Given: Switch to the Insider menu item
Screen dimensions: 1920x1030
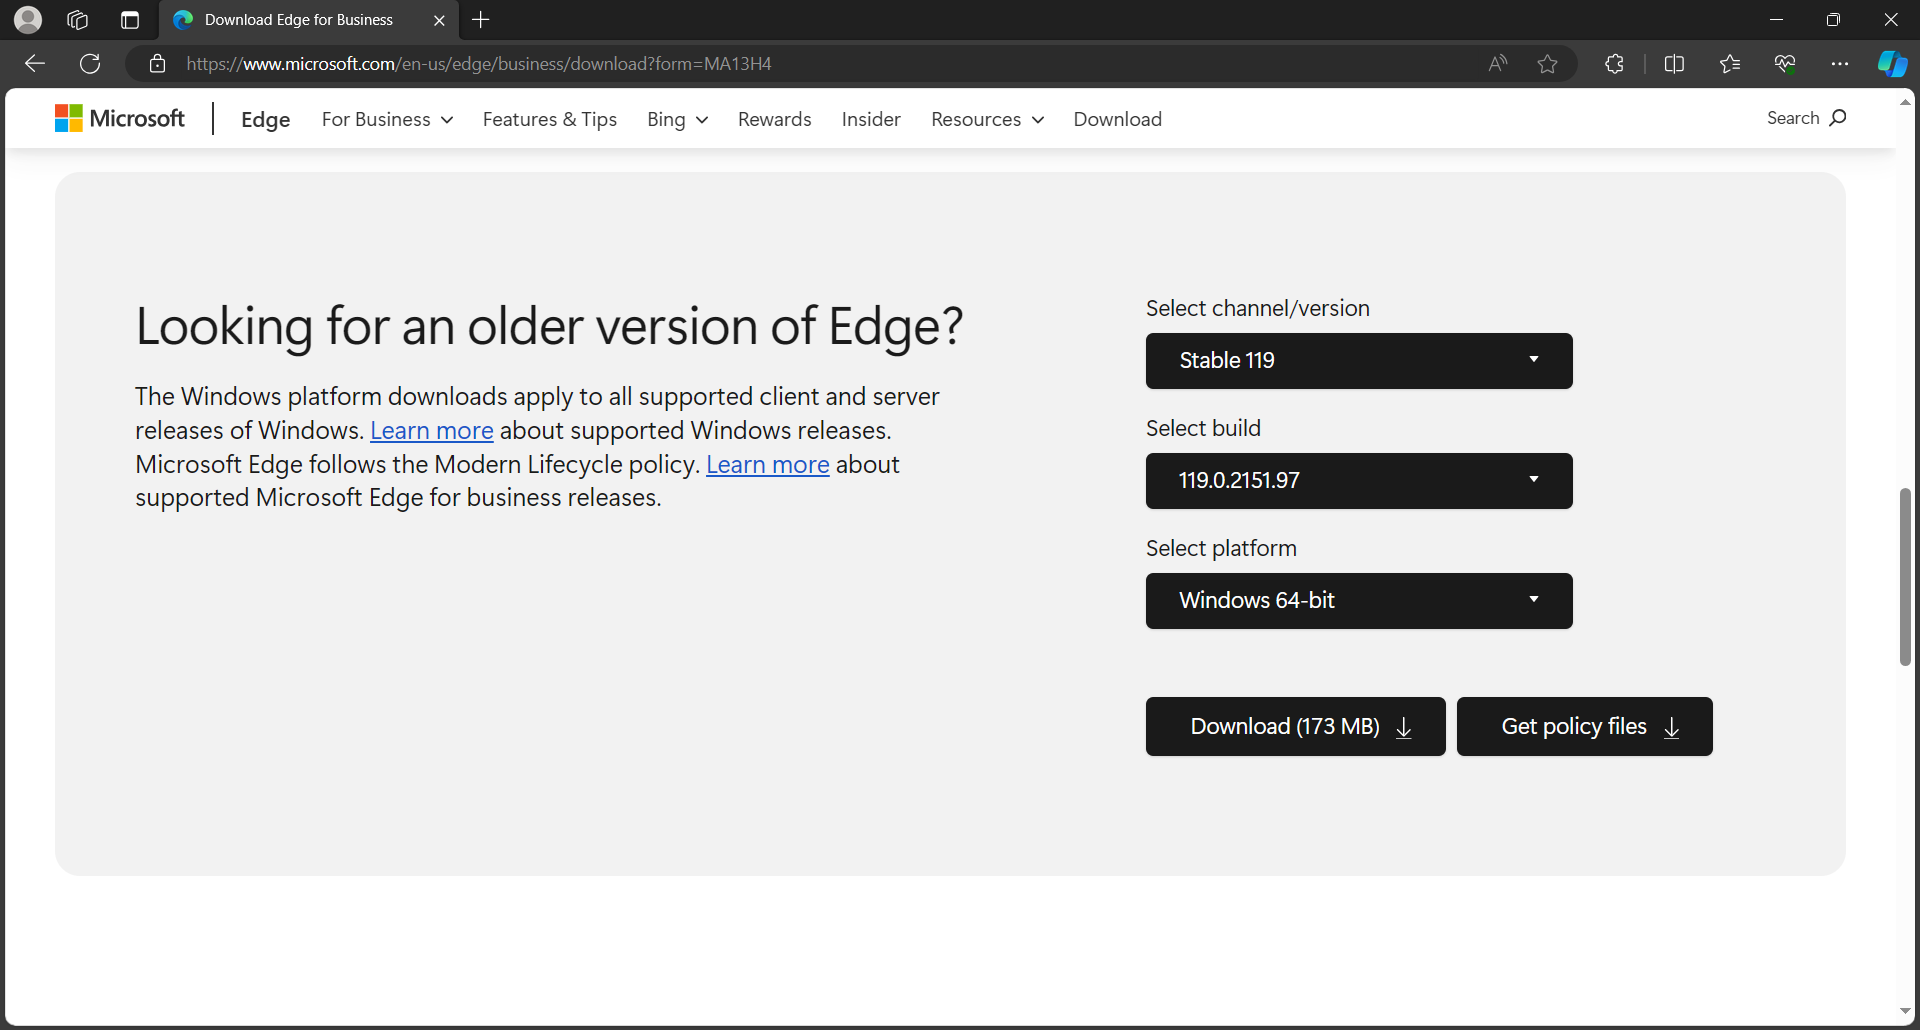Looking at the screenshot, I should 870,119.
